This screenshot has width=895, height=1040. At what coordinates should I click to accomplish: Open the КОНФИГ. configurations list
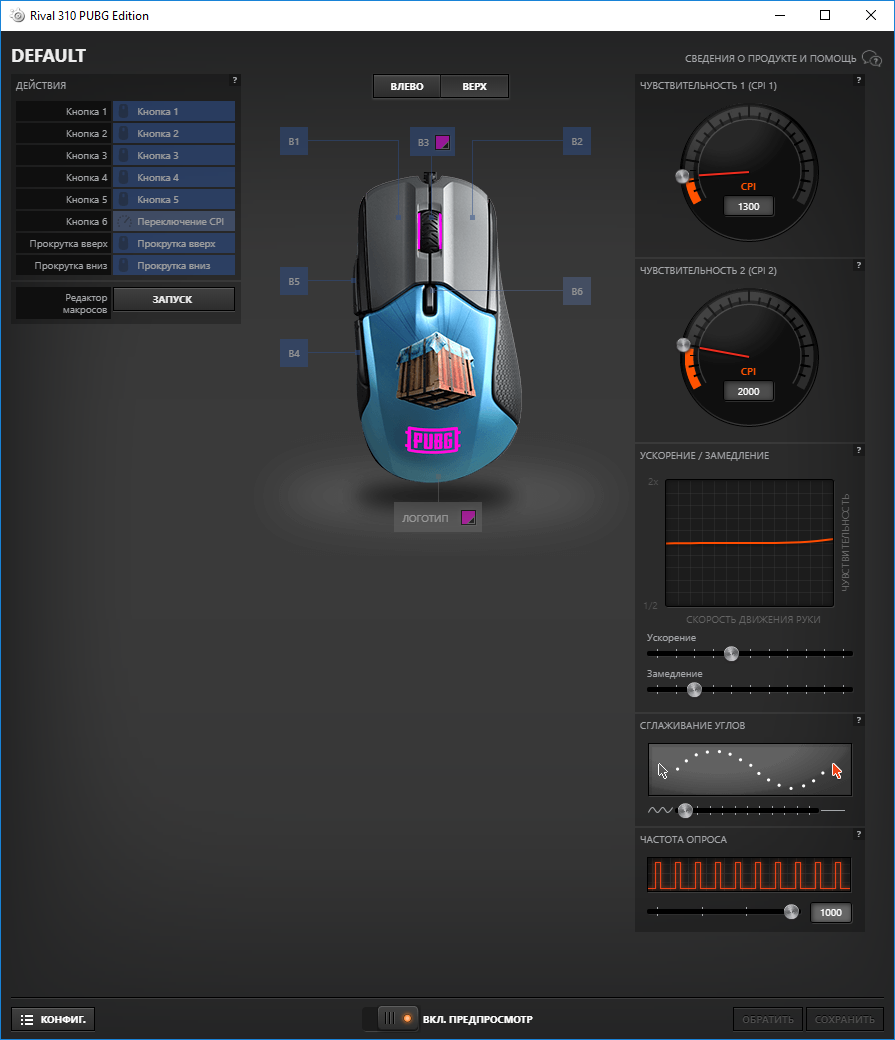pyautogui.click(x=53, y=1019)
